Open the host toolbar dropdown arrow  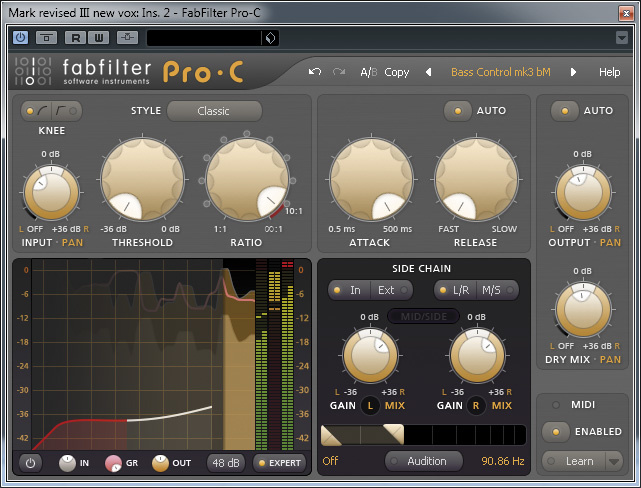(x=621, y=38)
